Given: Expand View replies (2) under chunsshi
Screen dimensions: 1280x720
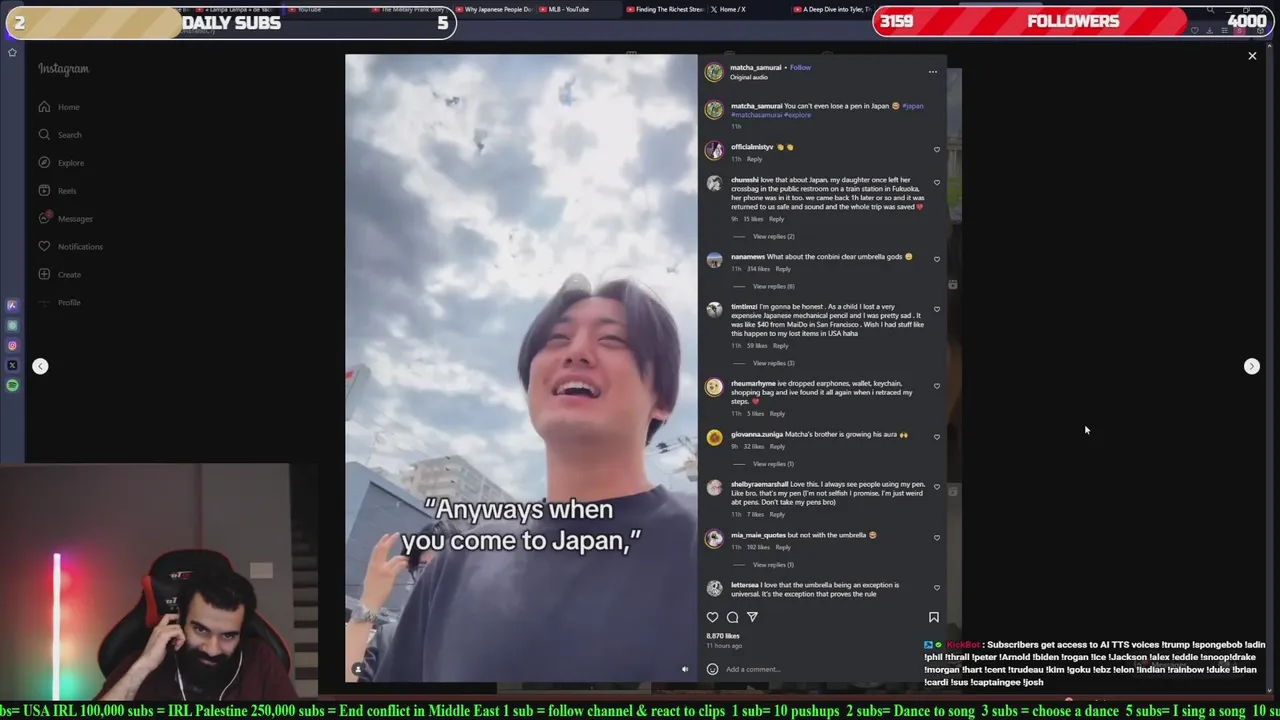Looking at the screenshot, I should [x=773, y=237].
